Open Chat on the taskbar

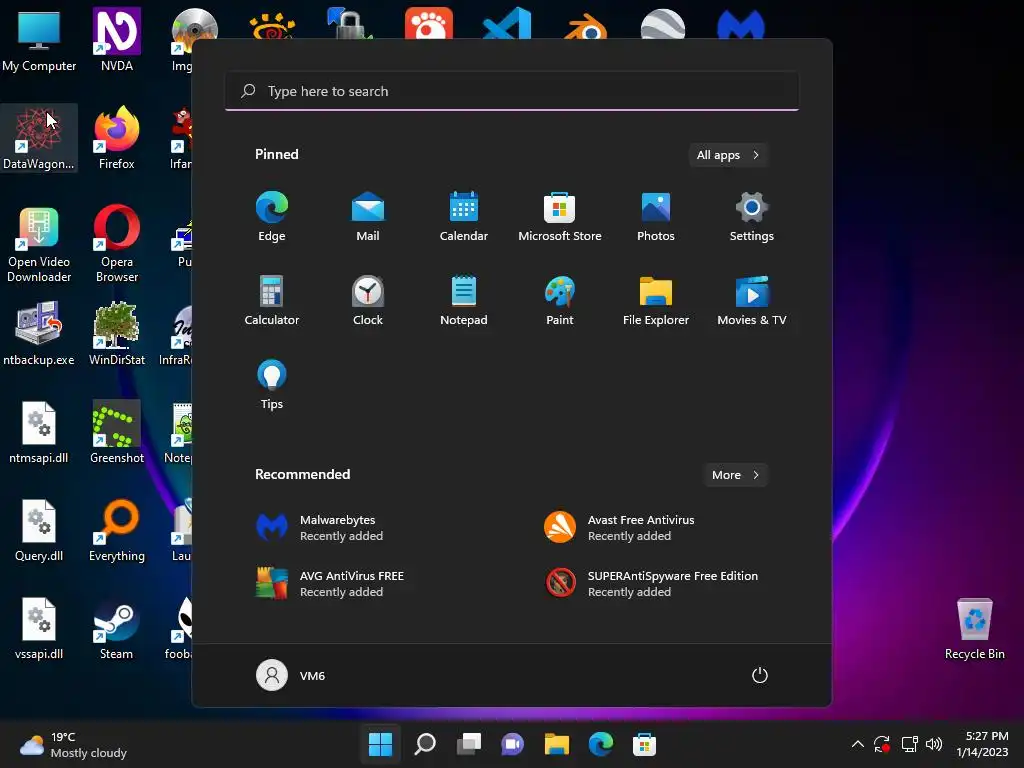(513, 744)
